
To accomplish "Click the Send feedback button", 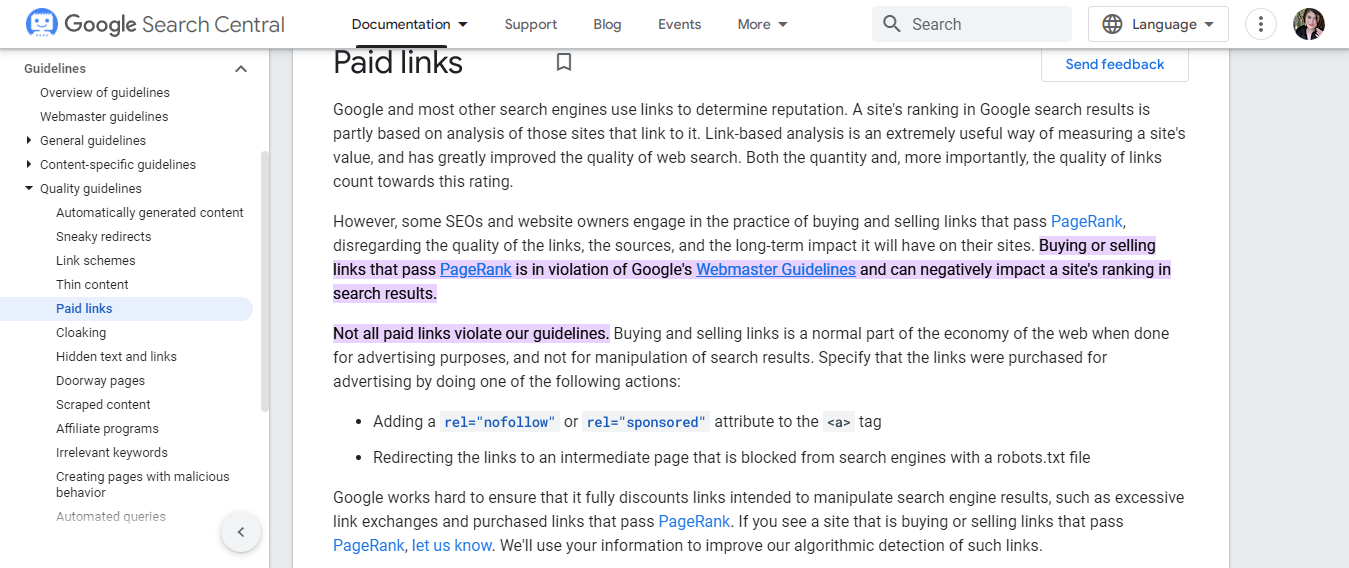I will coord(1115,64).
